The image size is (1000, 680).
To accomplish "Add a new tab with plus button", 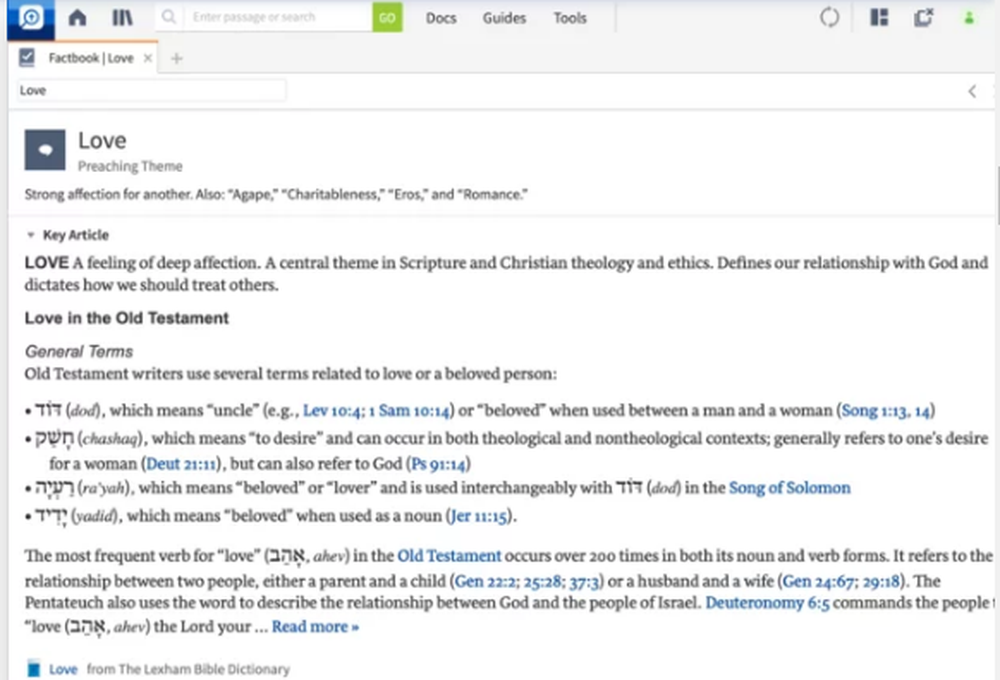I will coord(177,59).
